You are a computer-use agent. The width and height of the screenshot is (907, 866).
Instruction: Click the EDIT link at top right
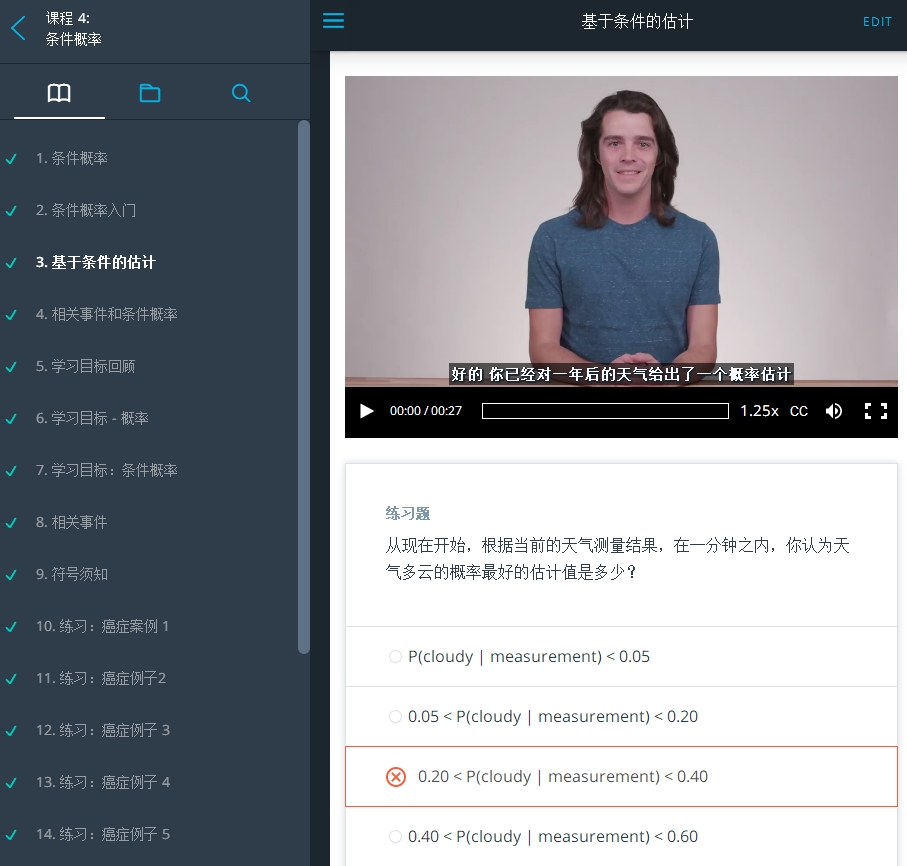(877, 21)
